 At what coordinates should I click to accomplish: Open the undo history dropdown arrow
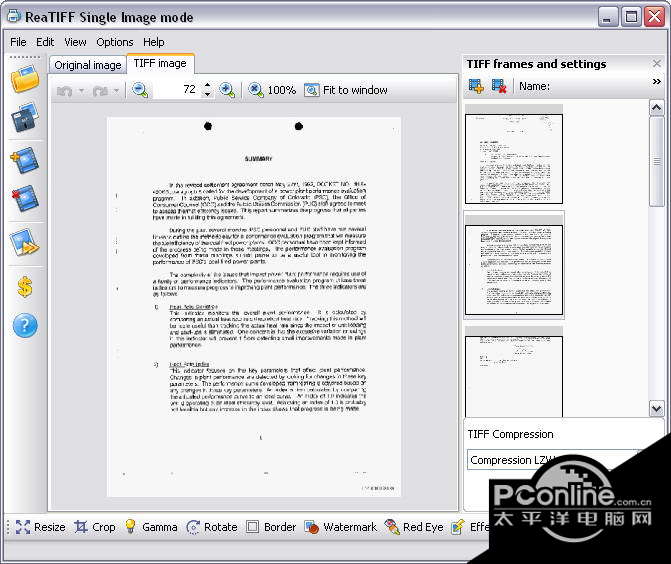coord(81,90)
